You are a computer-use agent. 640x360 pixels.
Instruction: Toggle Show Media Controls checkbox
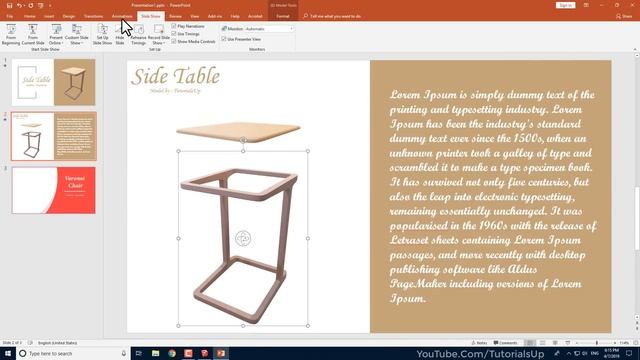tap(173, 42)
